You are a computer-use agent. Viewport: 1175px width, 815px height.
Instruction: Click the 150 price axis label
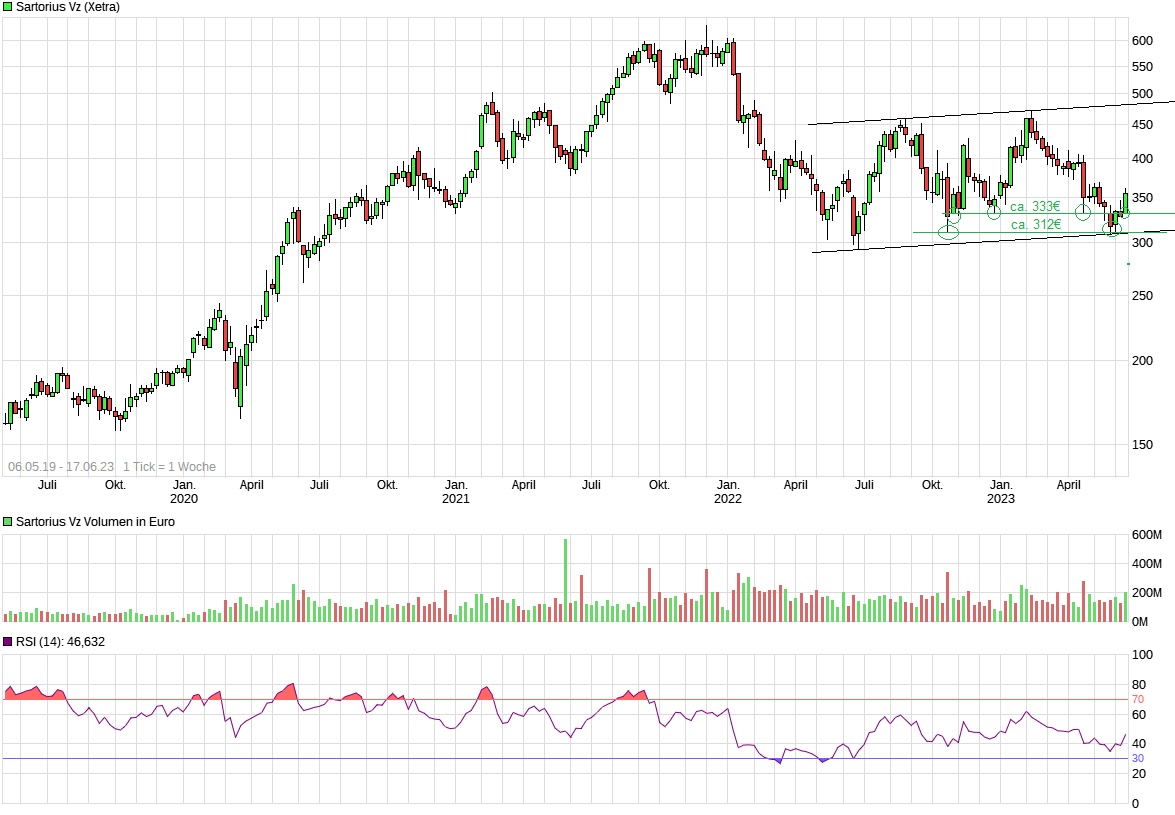[1142, 444]
